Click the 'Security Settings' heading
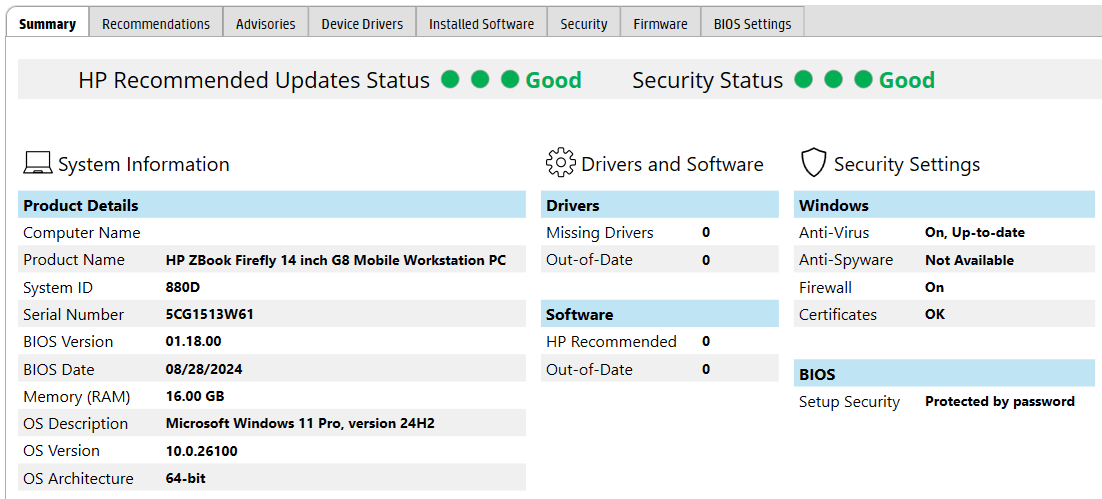1102x499 pixels. tap(907, 164)
